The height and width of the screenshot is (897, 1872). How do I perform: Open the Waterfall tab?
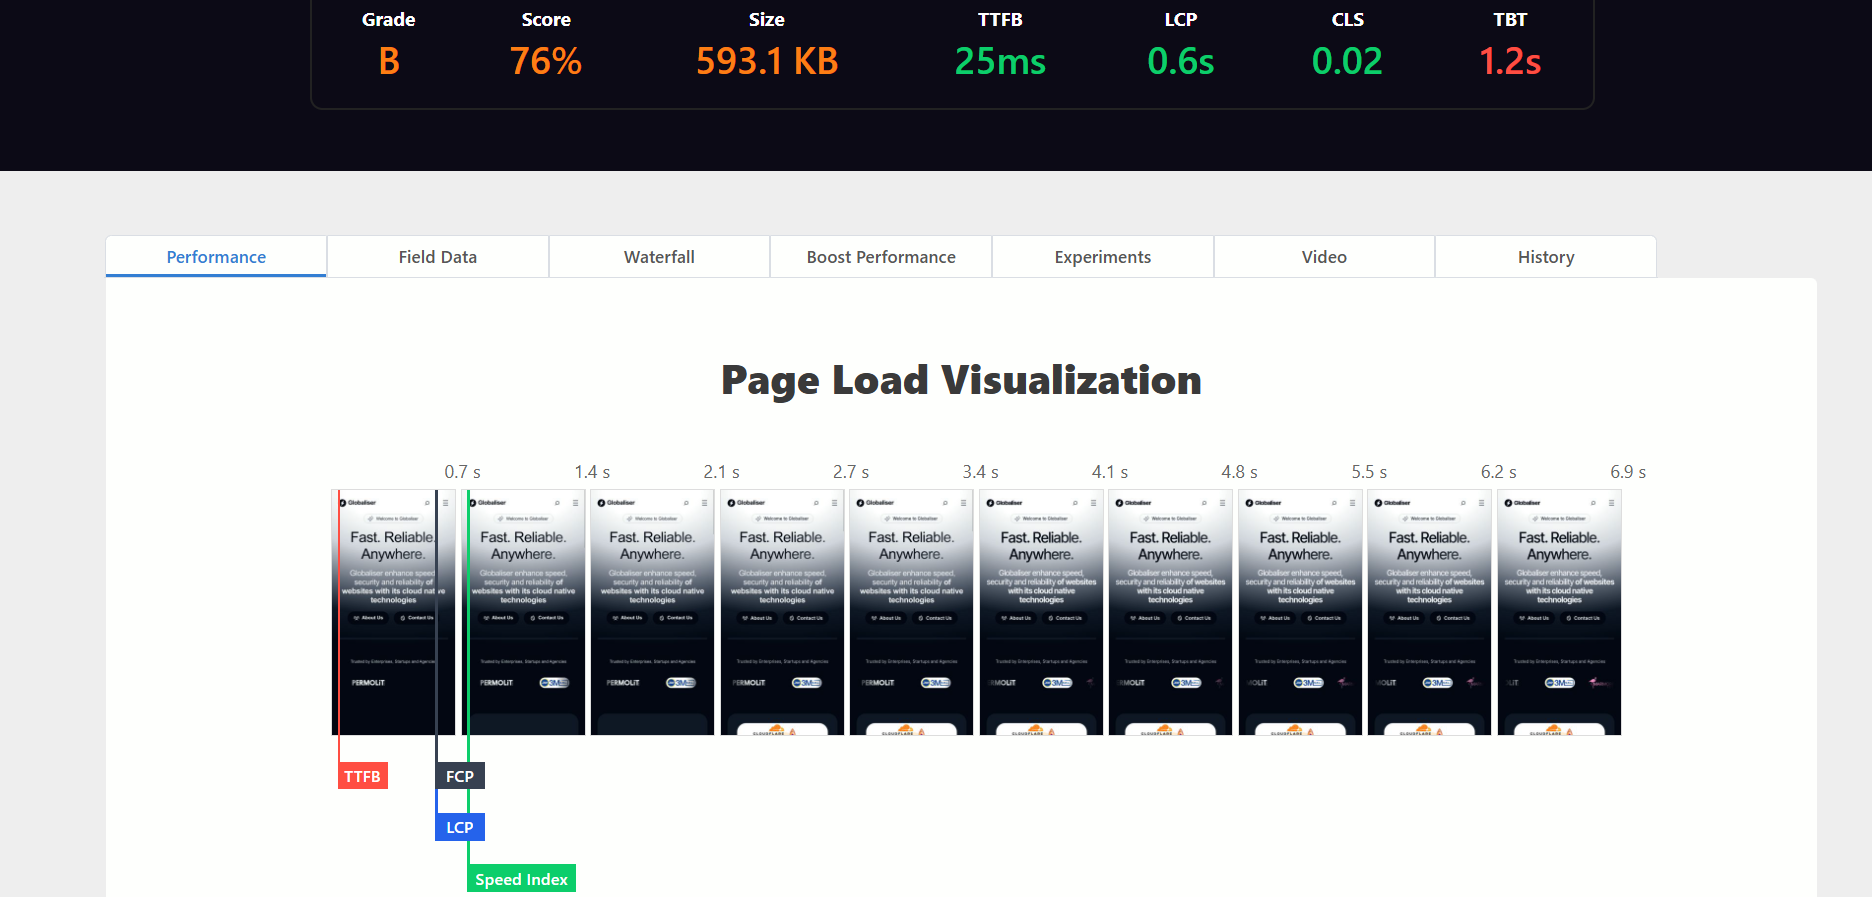click(659, 257)
